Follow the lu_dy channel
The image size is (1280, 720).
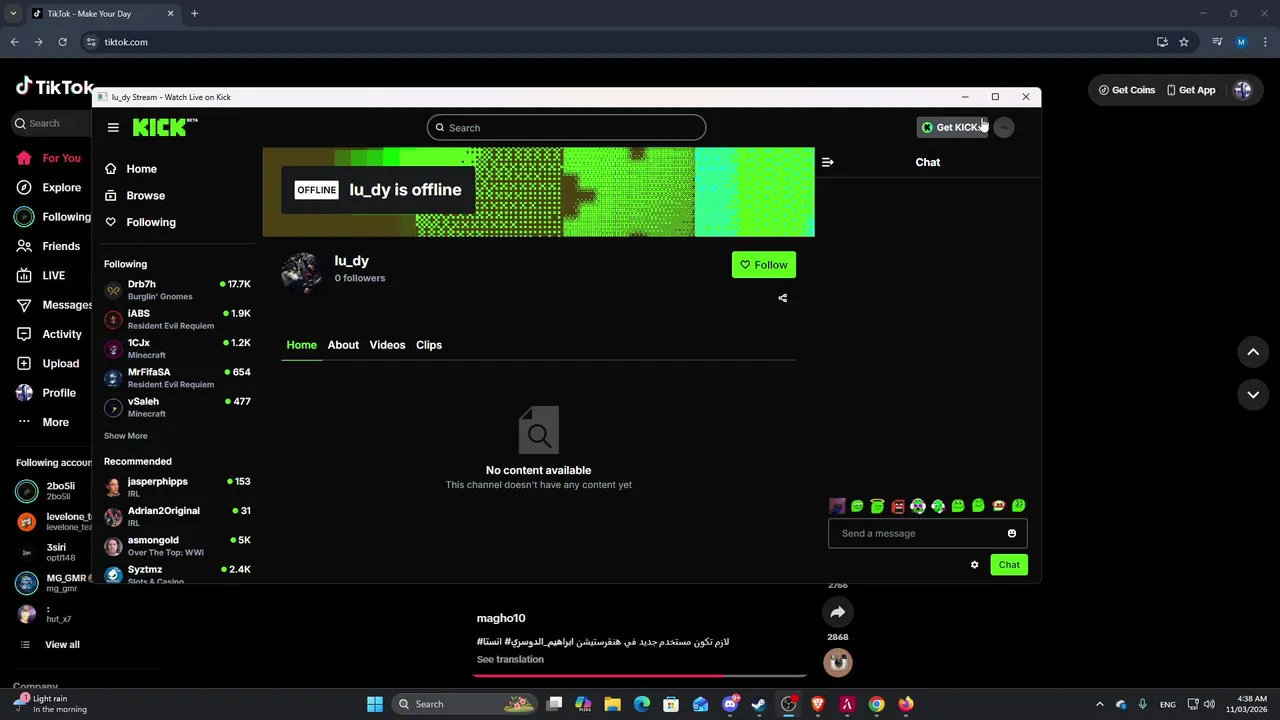(x=764, y=265)
